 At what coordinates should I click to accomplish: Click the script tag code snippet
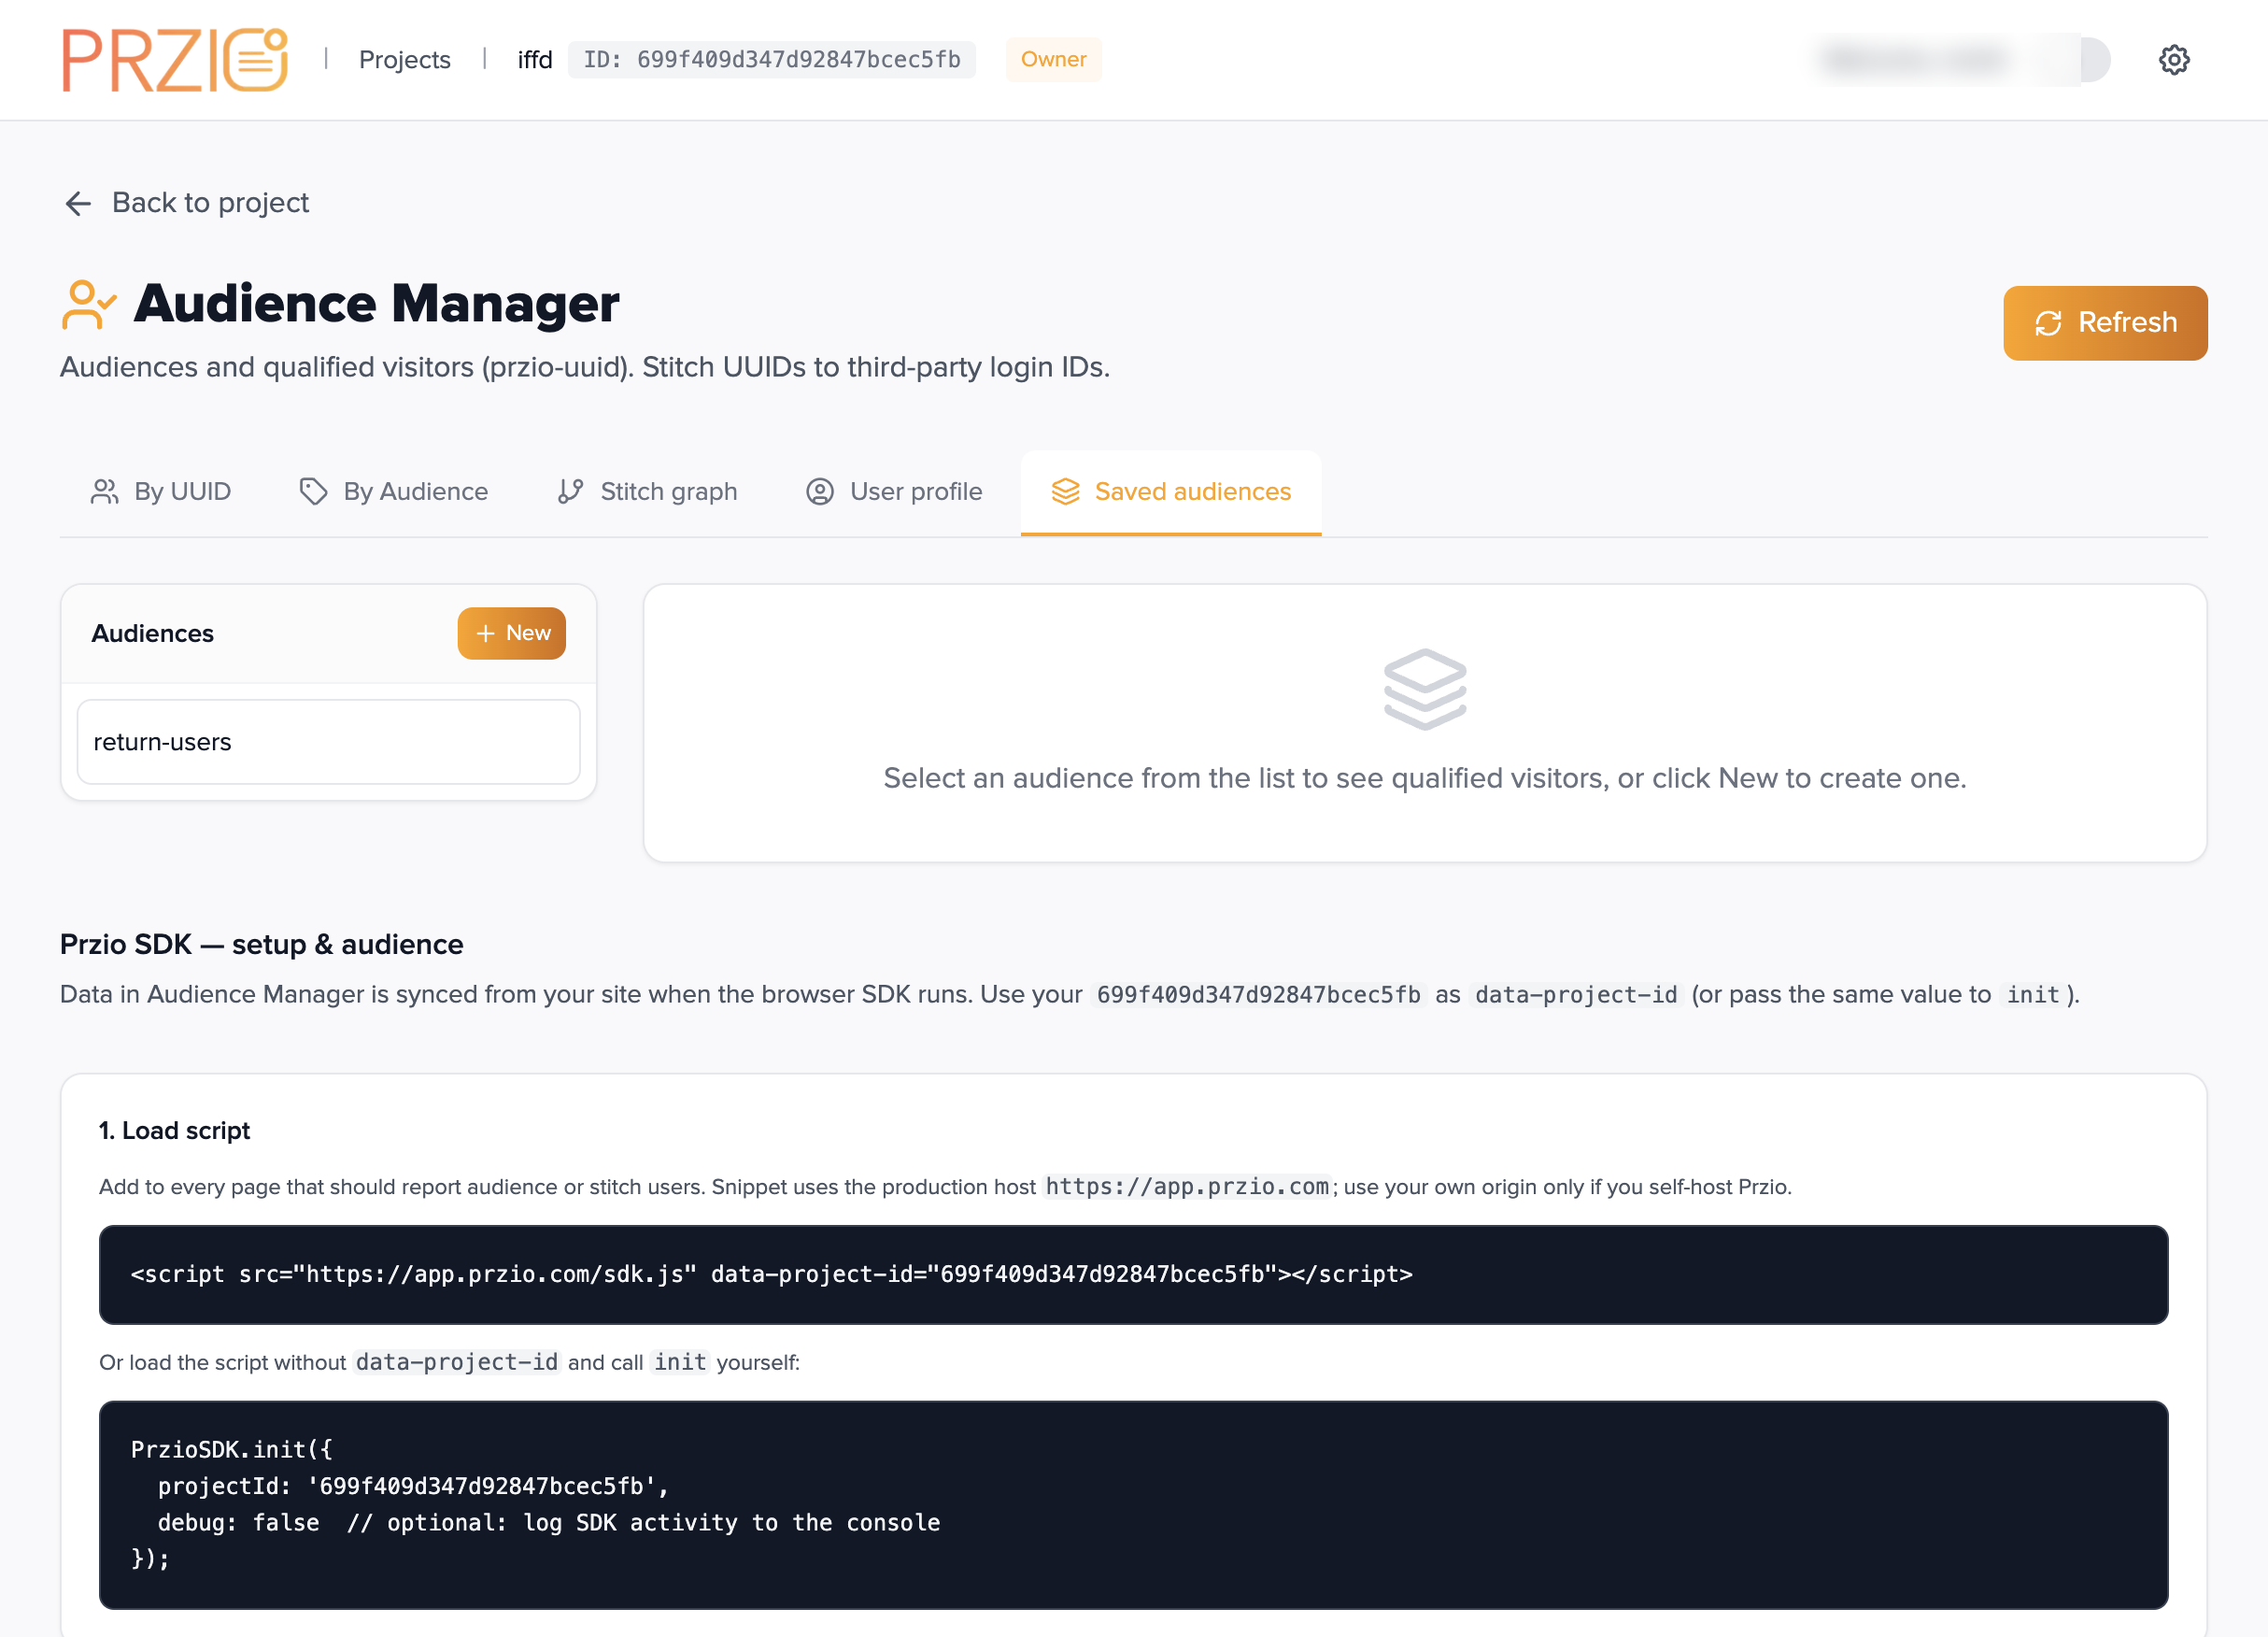pos(1134,1275)
